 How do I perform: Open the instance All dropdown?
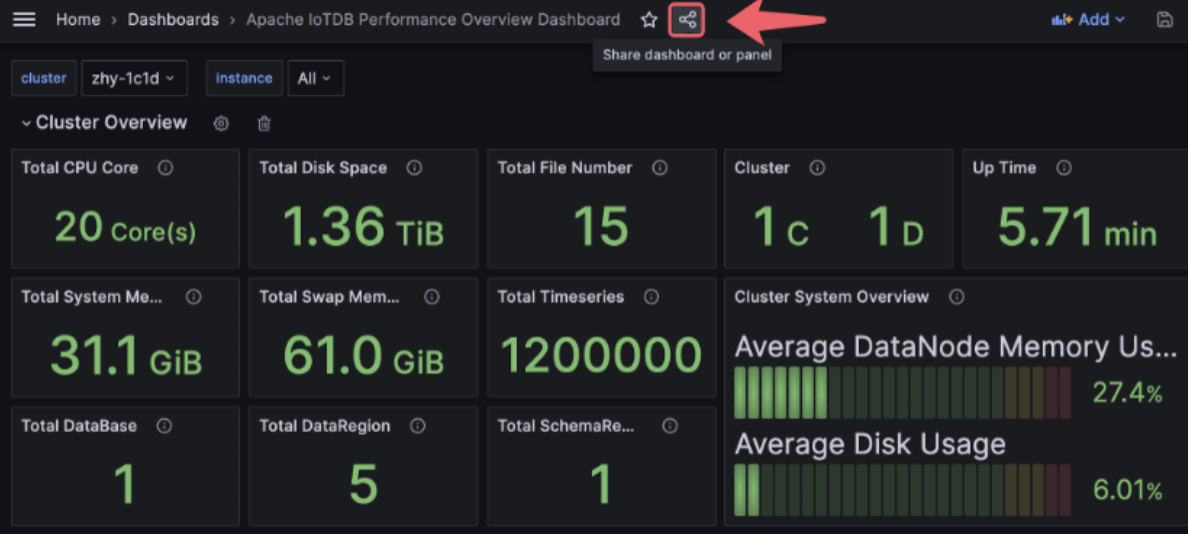[x=316, y=78]
